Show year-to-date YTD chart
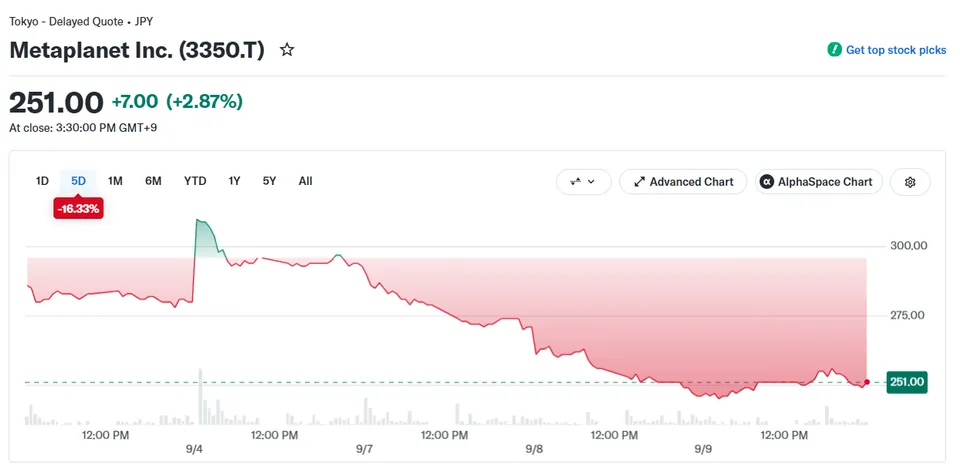The width and height of the screenshot is (960, 471). pyautogui.click(x=195, y=181)
